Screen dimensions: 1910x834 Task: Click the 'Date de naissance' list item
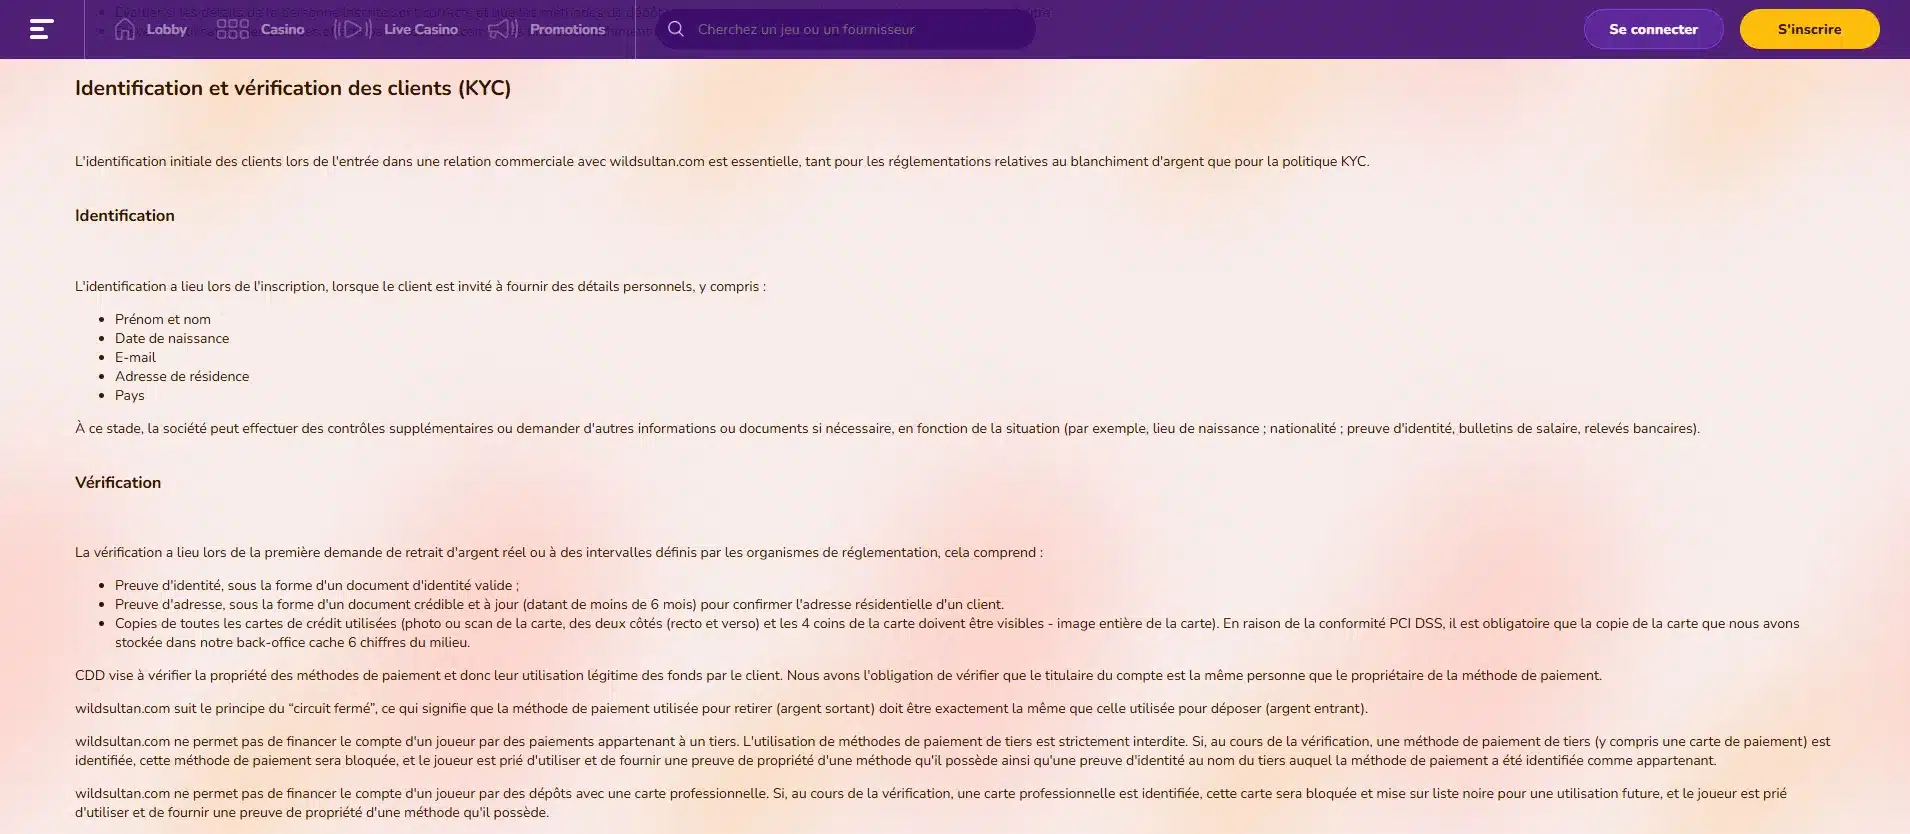[x=172, y=338]
